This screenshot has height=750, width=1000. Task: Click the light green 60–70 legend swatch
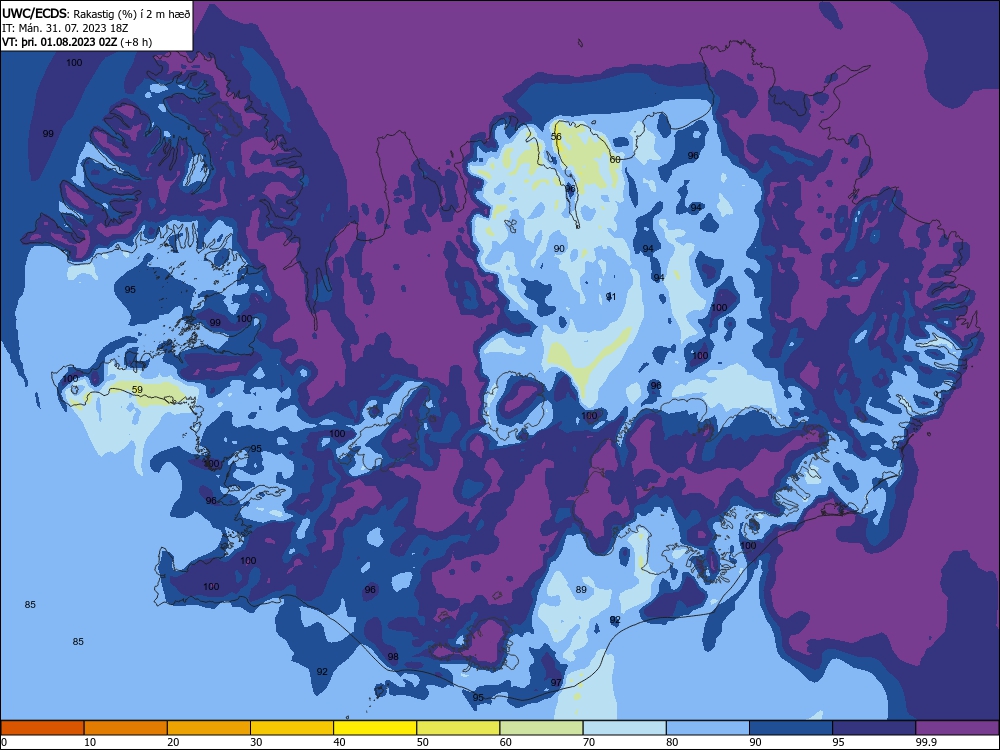point(541,728)
